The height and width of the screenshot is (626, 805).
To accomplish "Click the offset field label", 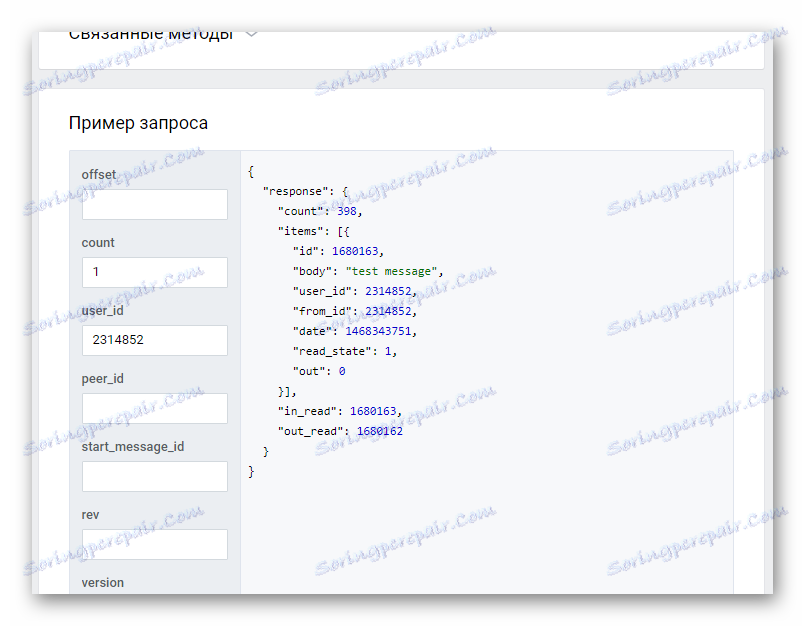I will (98, 174).
